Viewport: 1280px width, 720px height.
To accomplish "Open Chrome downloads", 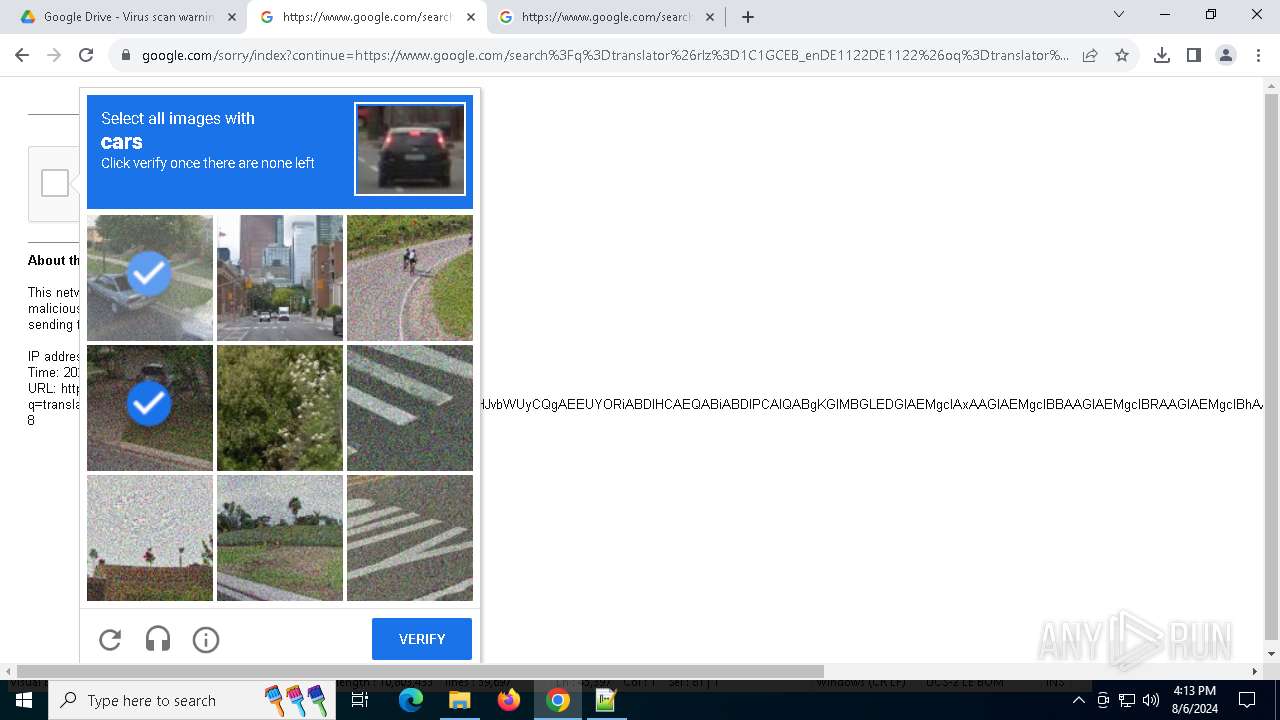I will click(1162, 55).
